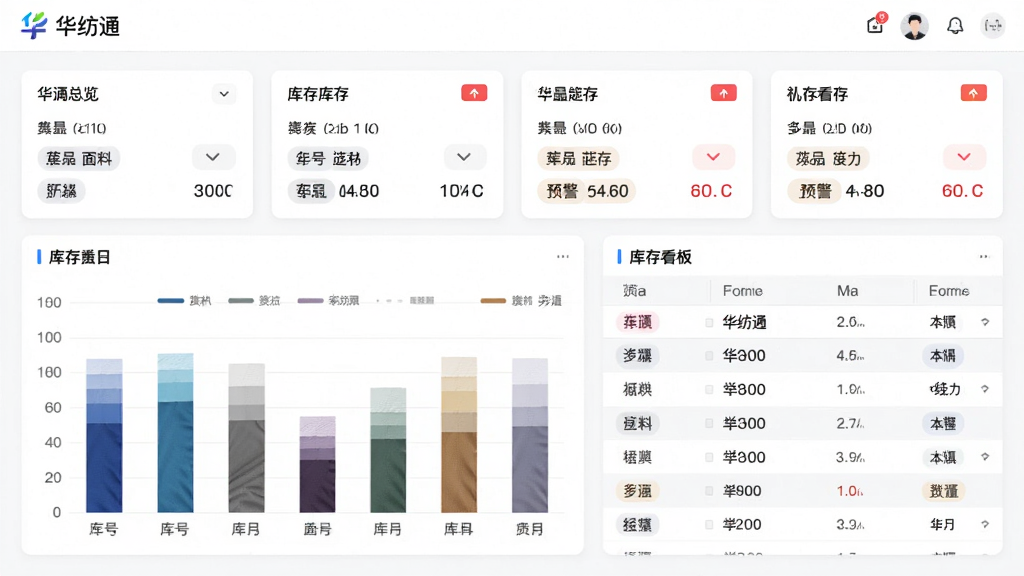The width and height of the screenshot is (1024, 576).
Task: Tick the checkbox in the grey 1.0 row
Action: (x=709, y=390)
